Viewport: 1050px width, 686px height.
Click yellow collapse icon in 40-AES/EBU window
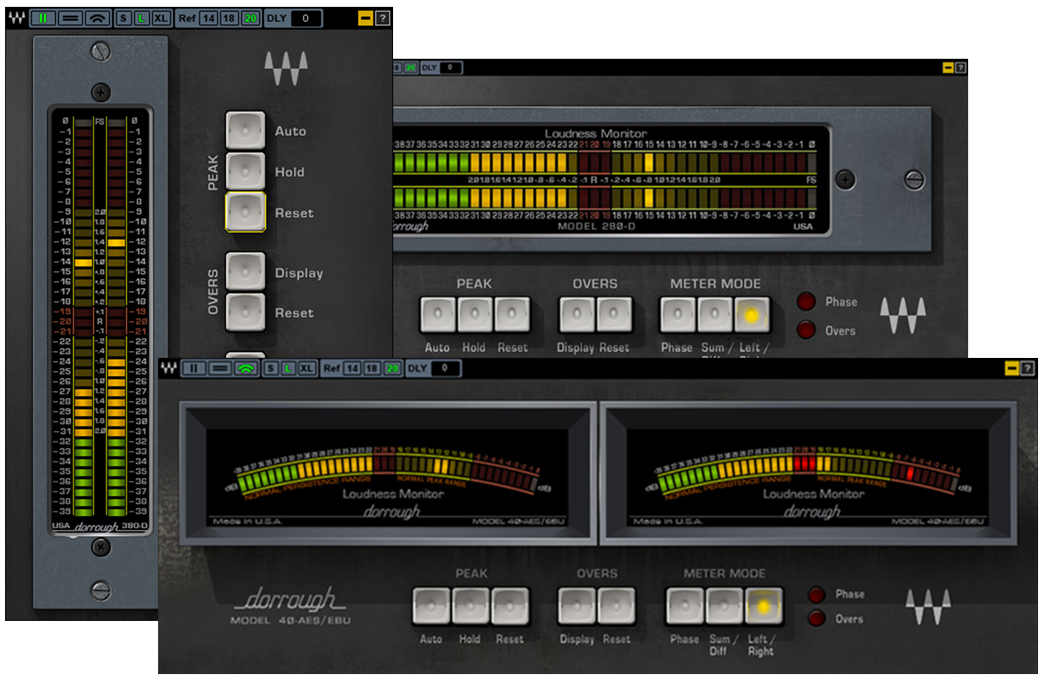(x=1012, y=368)
